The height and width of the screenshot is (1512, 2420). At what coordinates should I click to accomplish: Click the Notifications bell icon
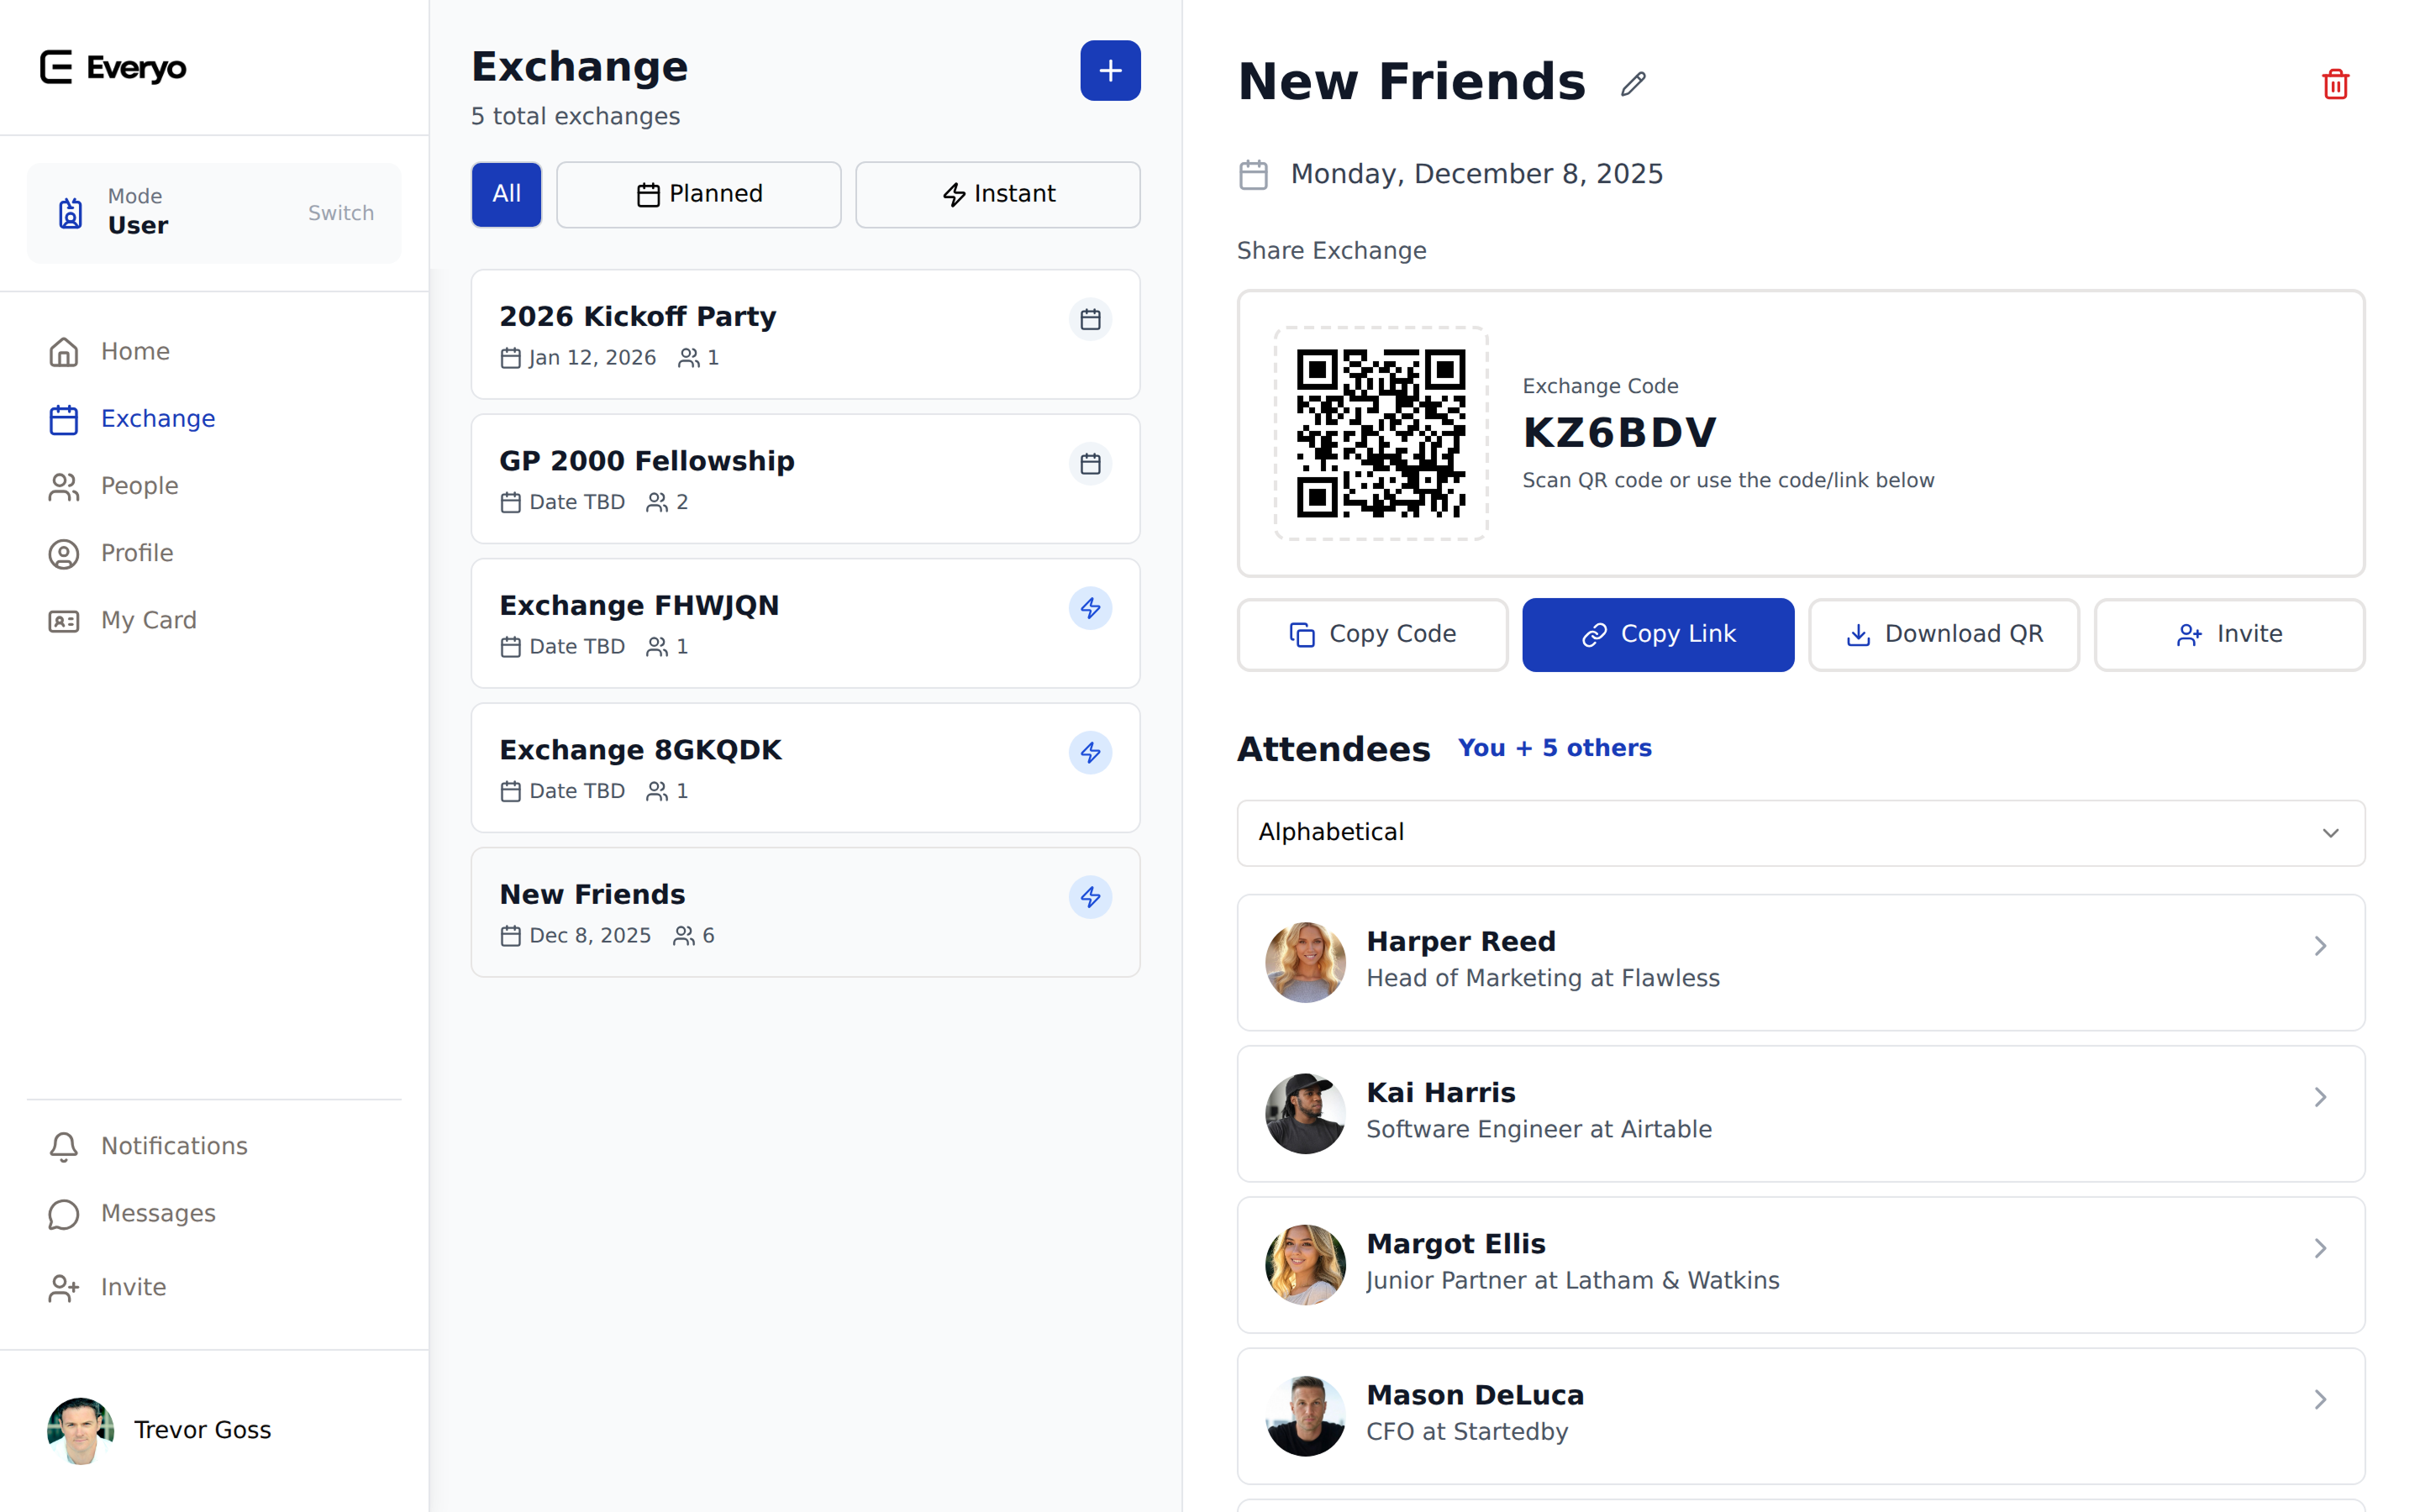(x=63, y=1146)
